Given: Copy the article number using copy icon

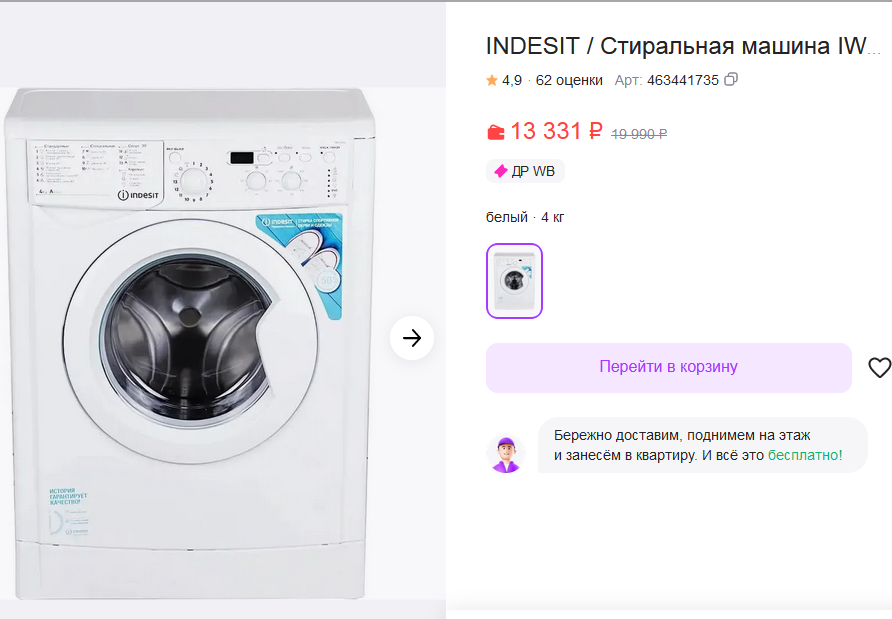Looking at the screenshot, I should [731, 80].
